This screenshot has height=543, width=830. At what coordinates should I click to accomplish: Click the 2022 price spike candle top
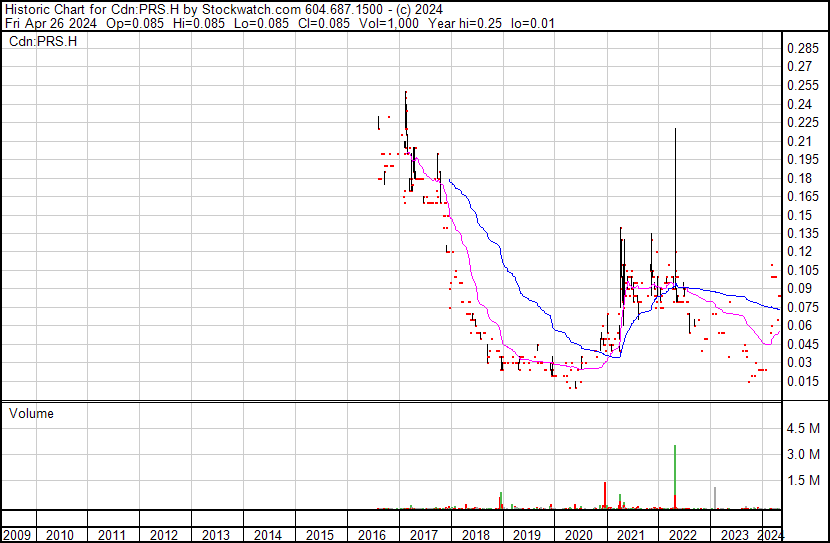(675, 129)
